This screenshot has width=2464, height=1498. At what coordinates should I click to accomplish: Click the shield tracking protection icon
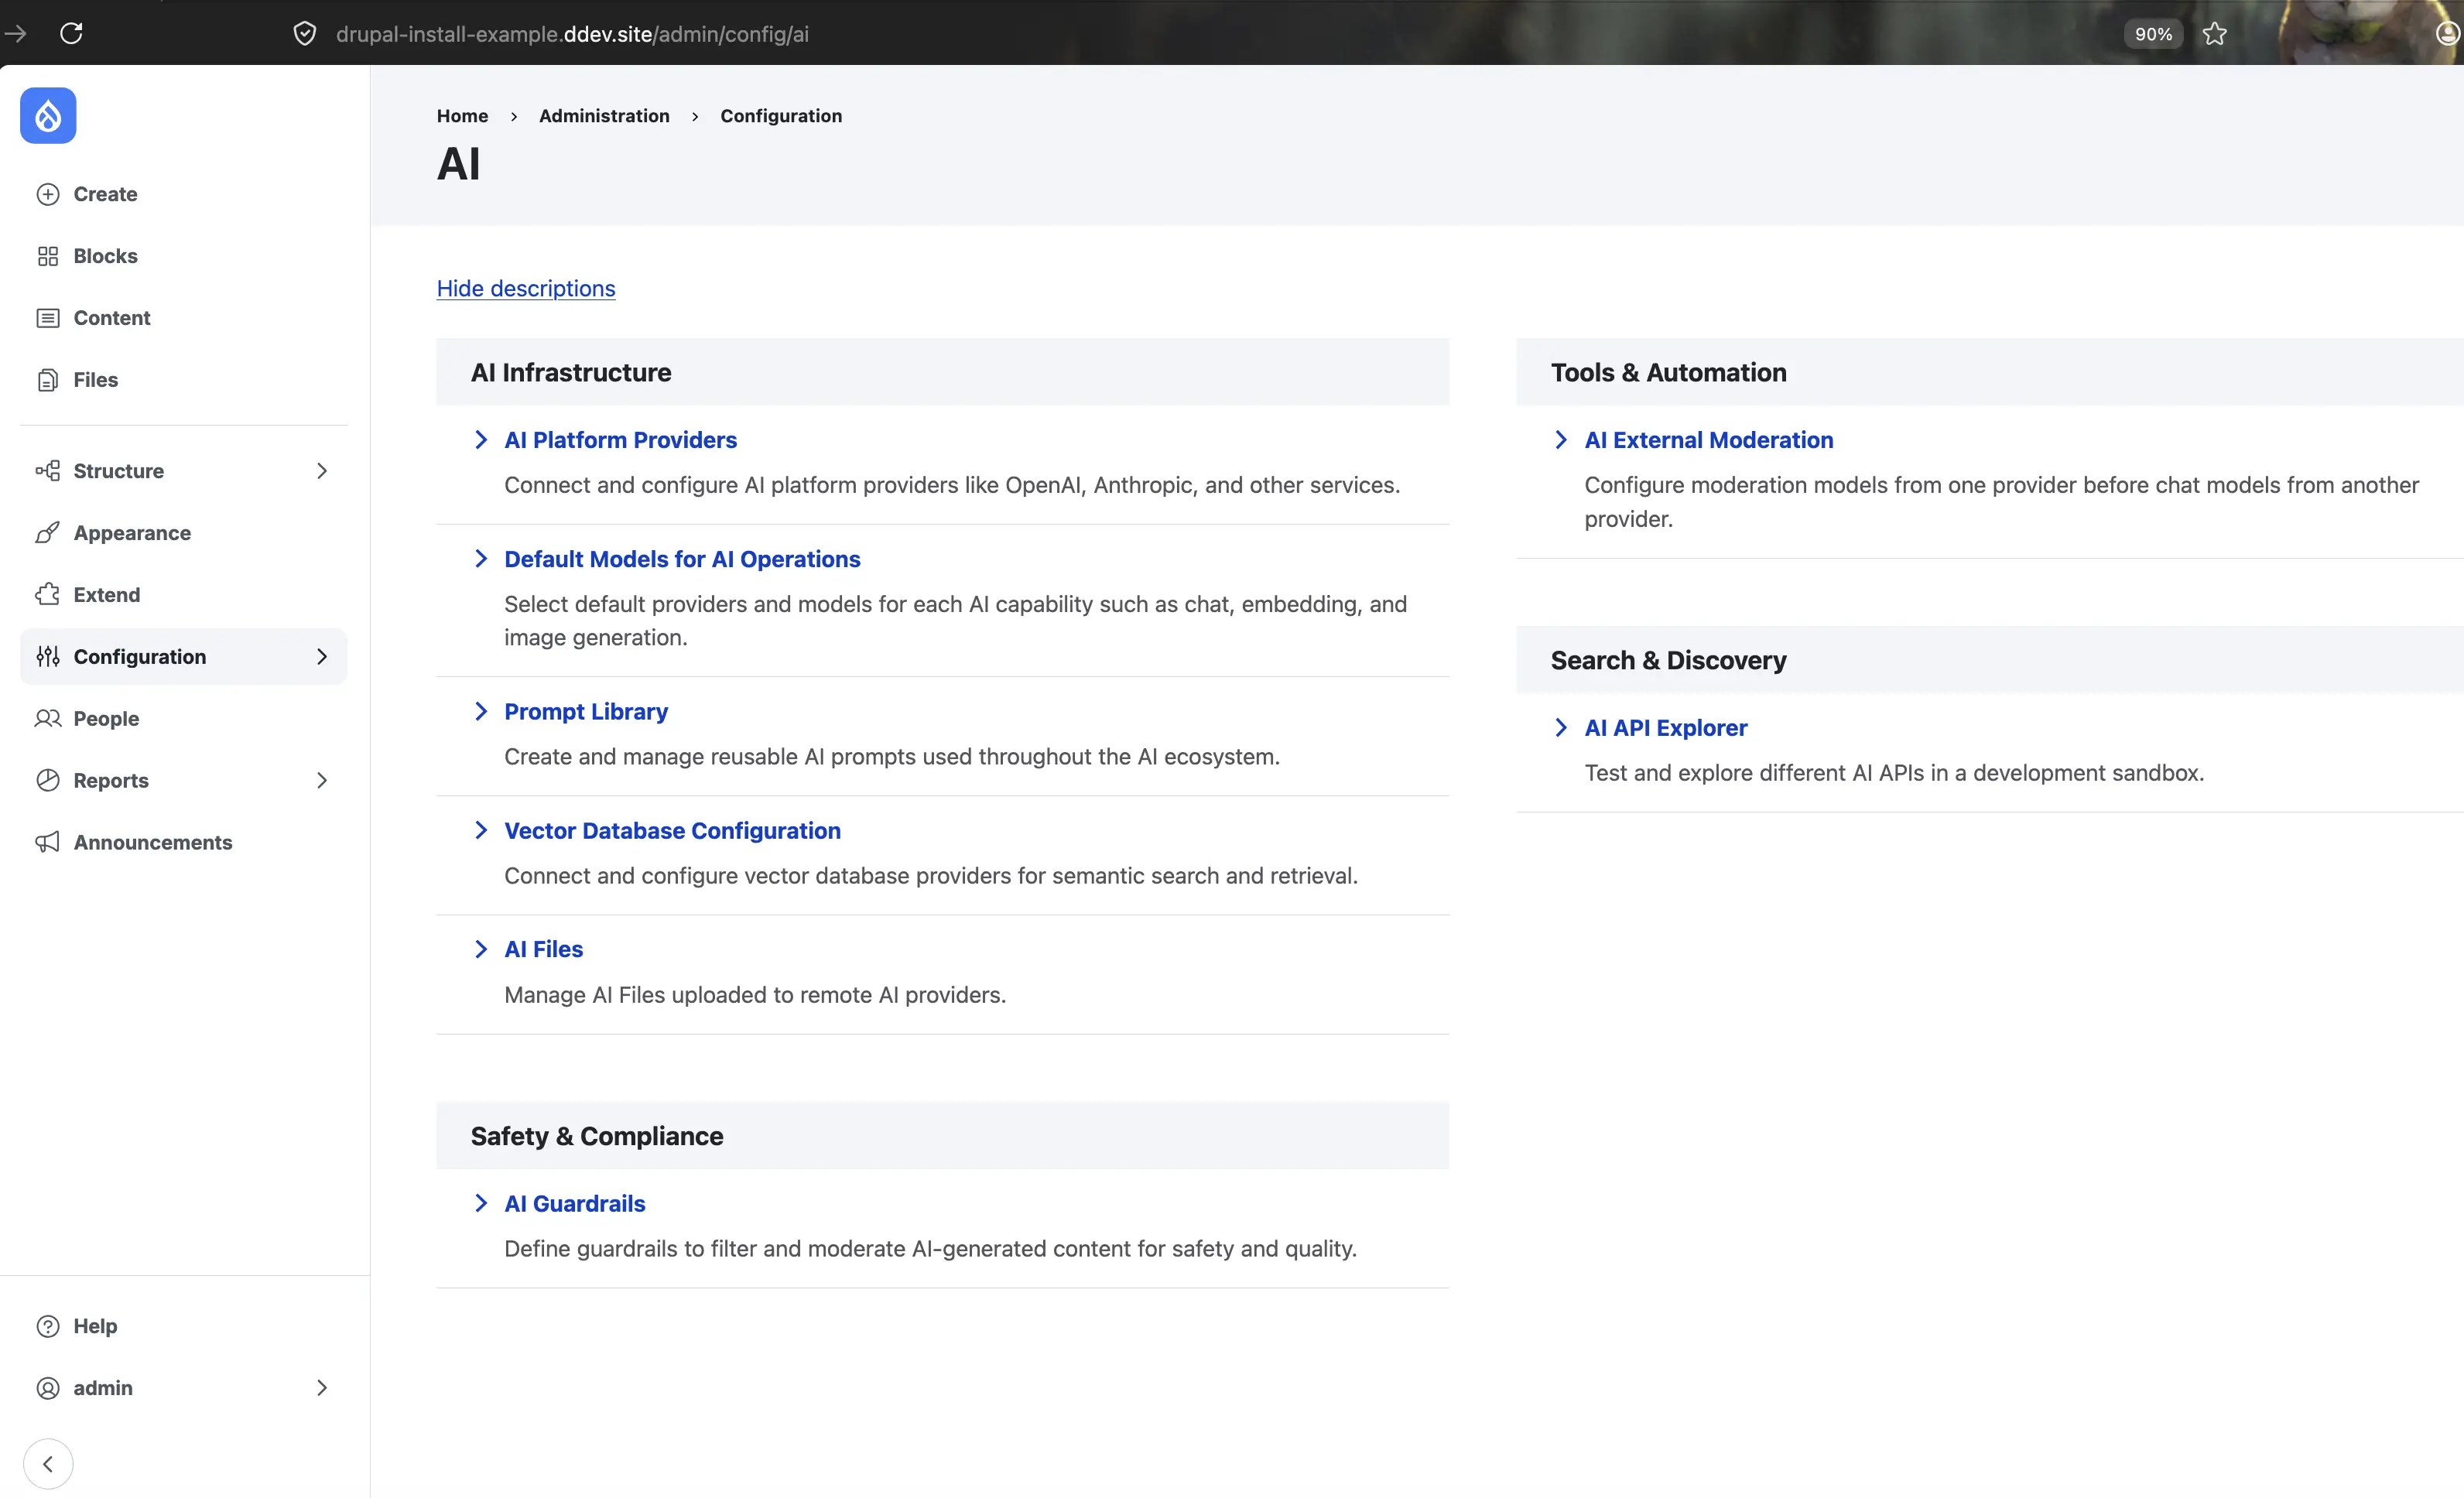(x=305, y=34)
